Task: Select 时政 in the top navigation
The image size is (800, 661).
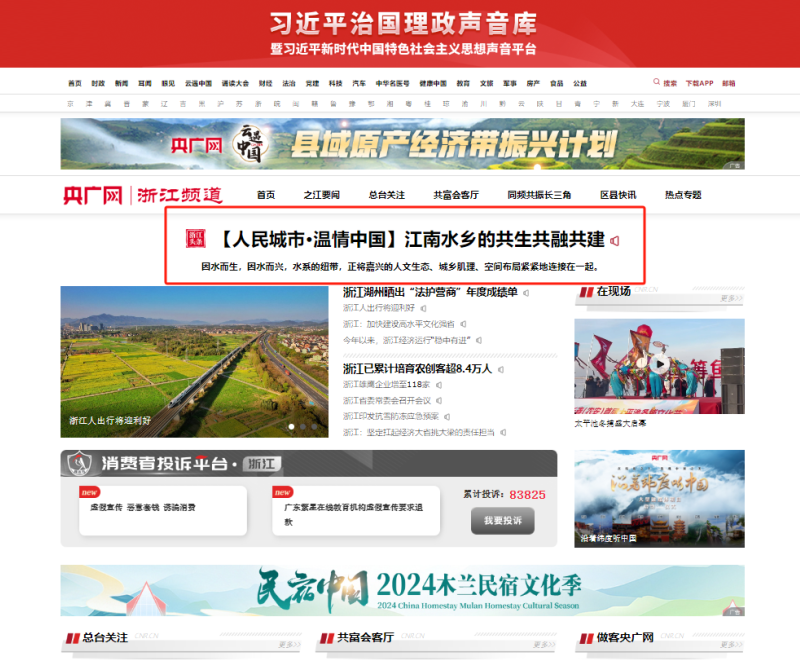Action: point(96,83)
